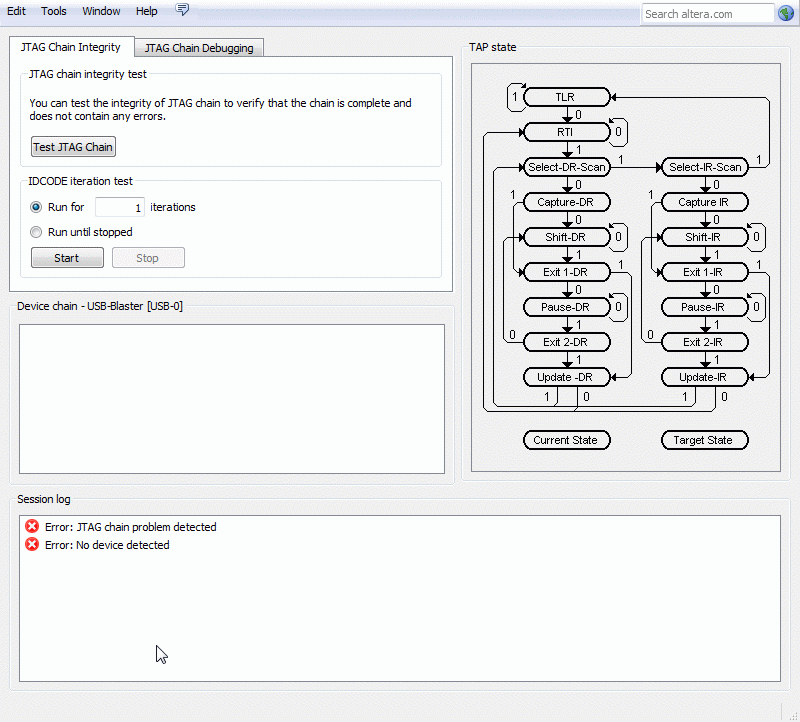The width and height of the screenshot is (800, 722).
Task: Open the Edit menu
Action: click(17, 11)
